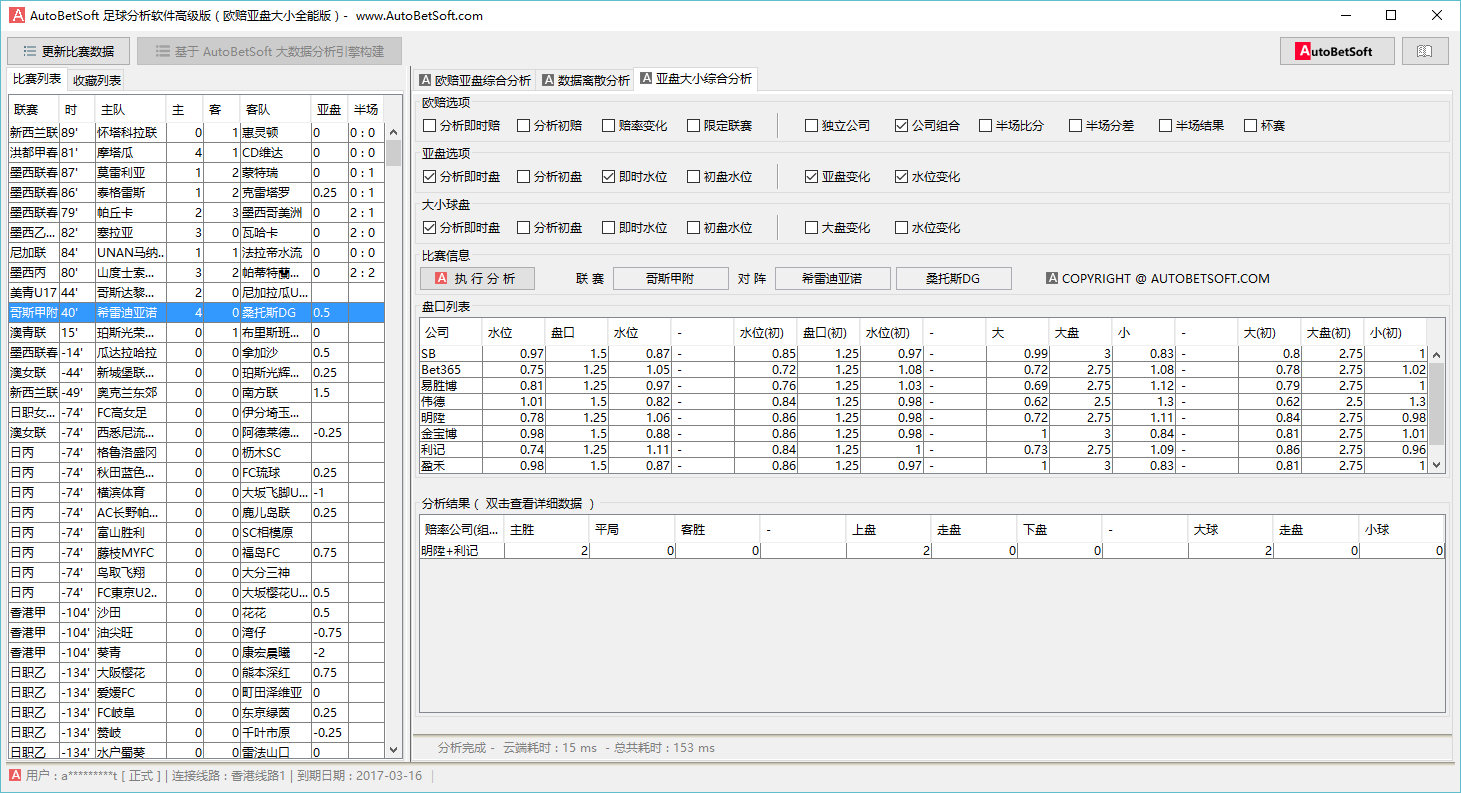Select the match row 油尖旺
Screen dimensions: 1461x793
coord(196,632)
